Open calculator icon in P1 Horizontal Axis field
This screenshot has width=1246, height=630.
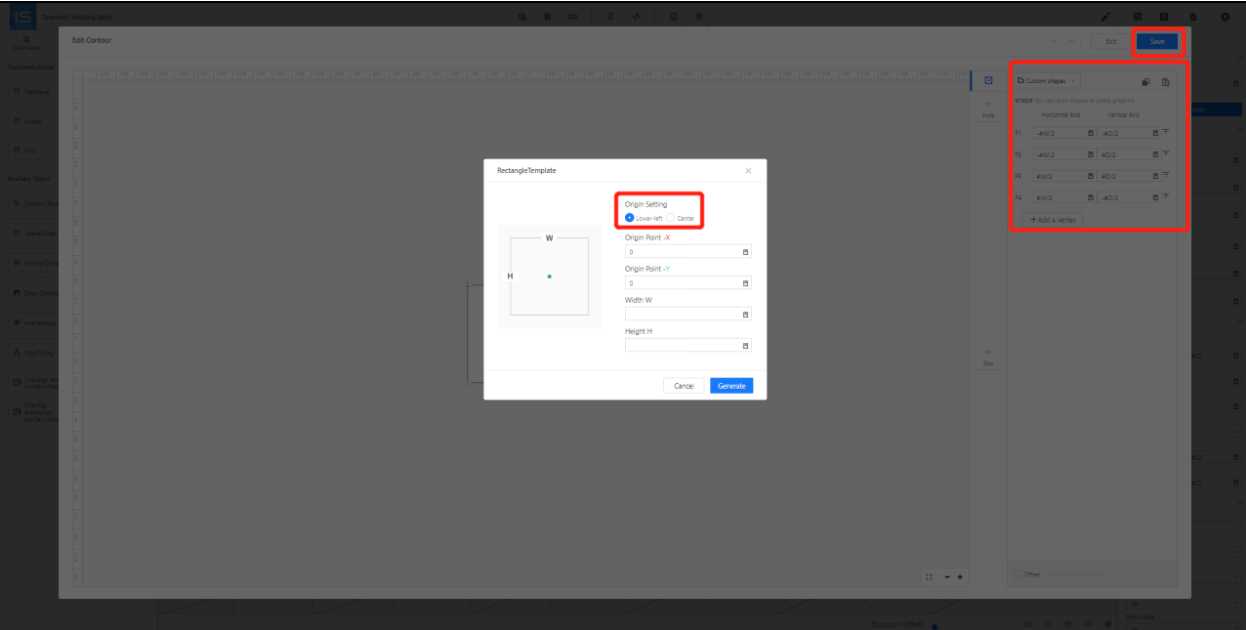pos(1091,133)
